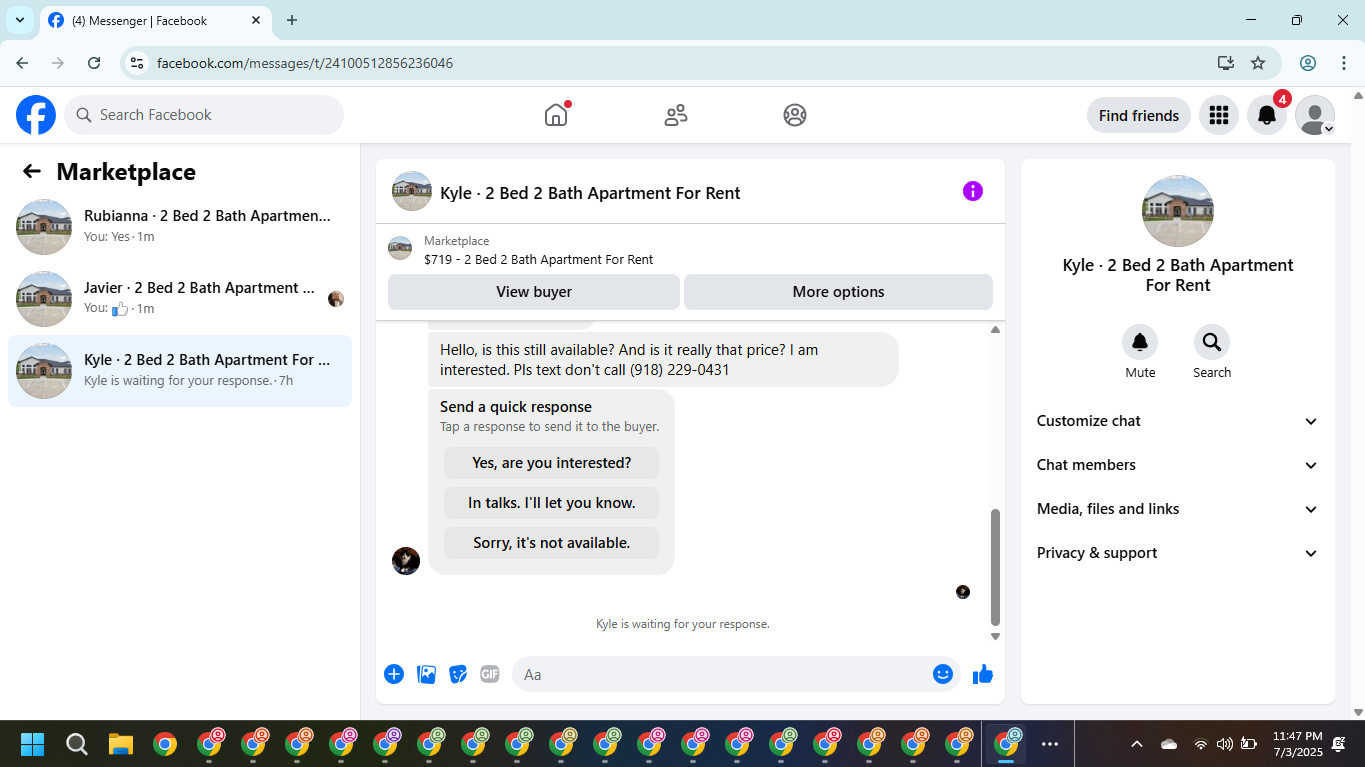Open the volume control in system tray
The image size is (1365, 767).
[1224, 744]
